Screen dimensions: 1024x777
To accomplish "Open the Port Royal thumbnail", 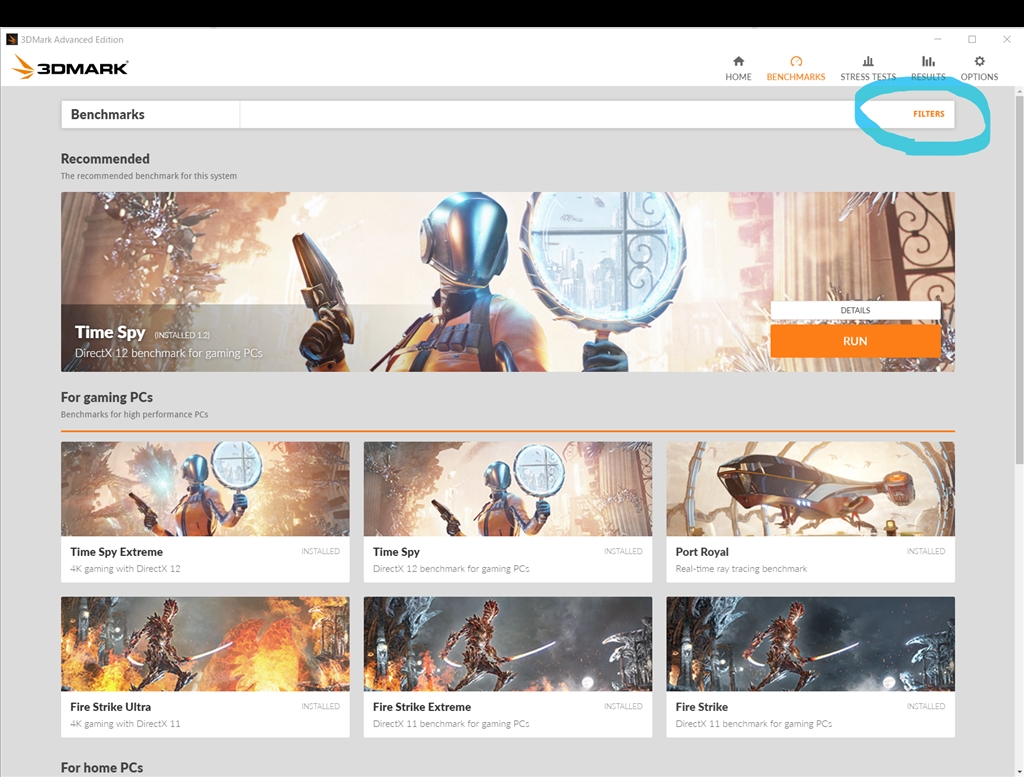I will [x=810, y=489].
